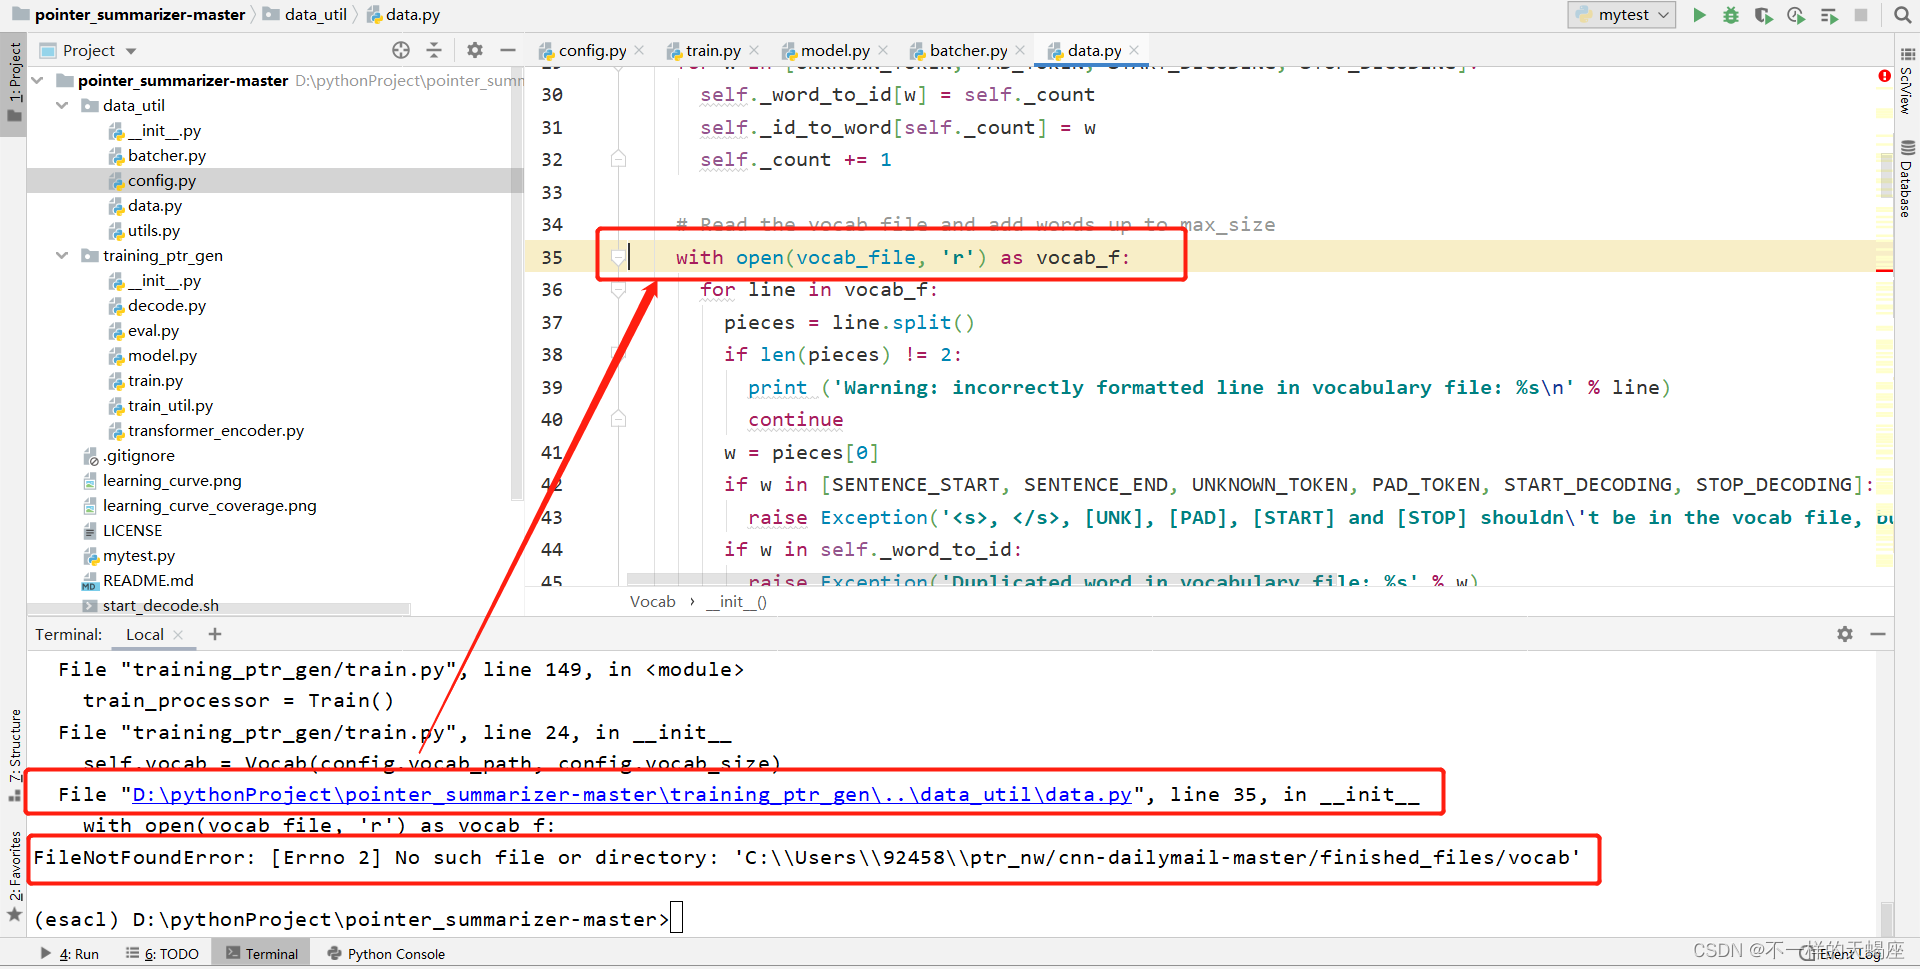Viewport: 1920px width, 969px height.
Task: Click the red error indicator
Action: pos(1884,76)
